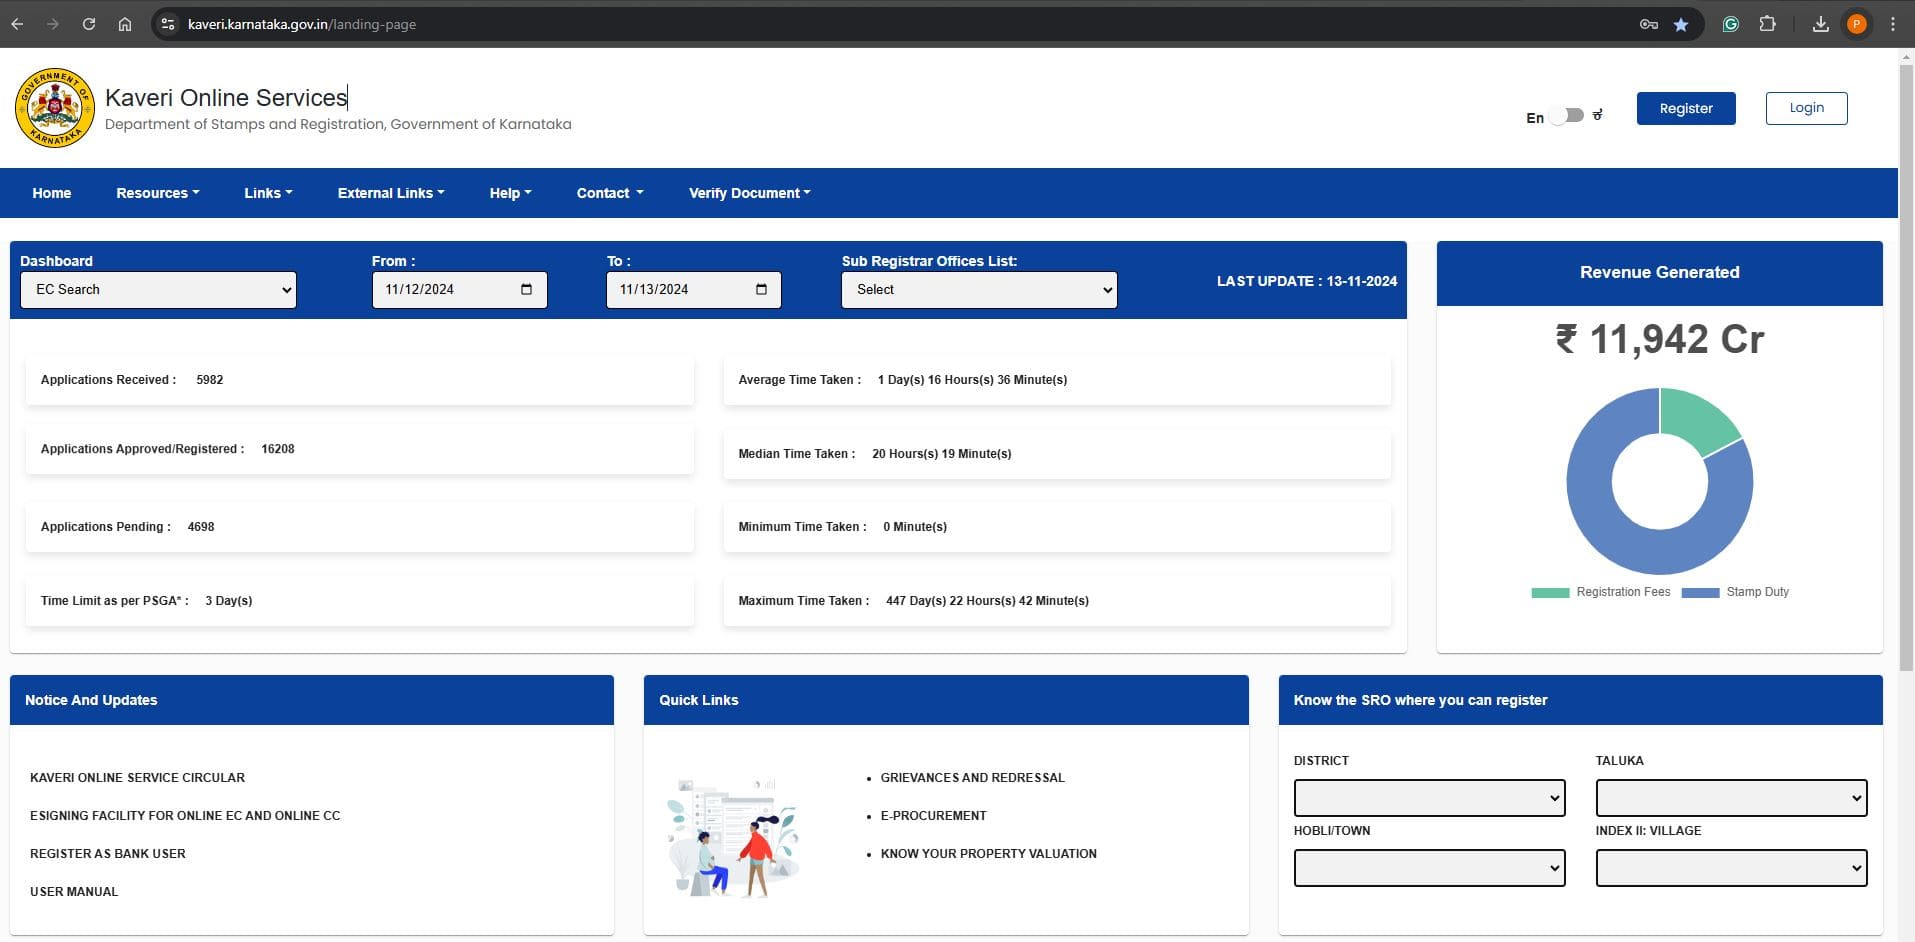This screenshot has width=1915, height=942.
Task: Open the password key icon in address bar
Action: (1648, 24)
